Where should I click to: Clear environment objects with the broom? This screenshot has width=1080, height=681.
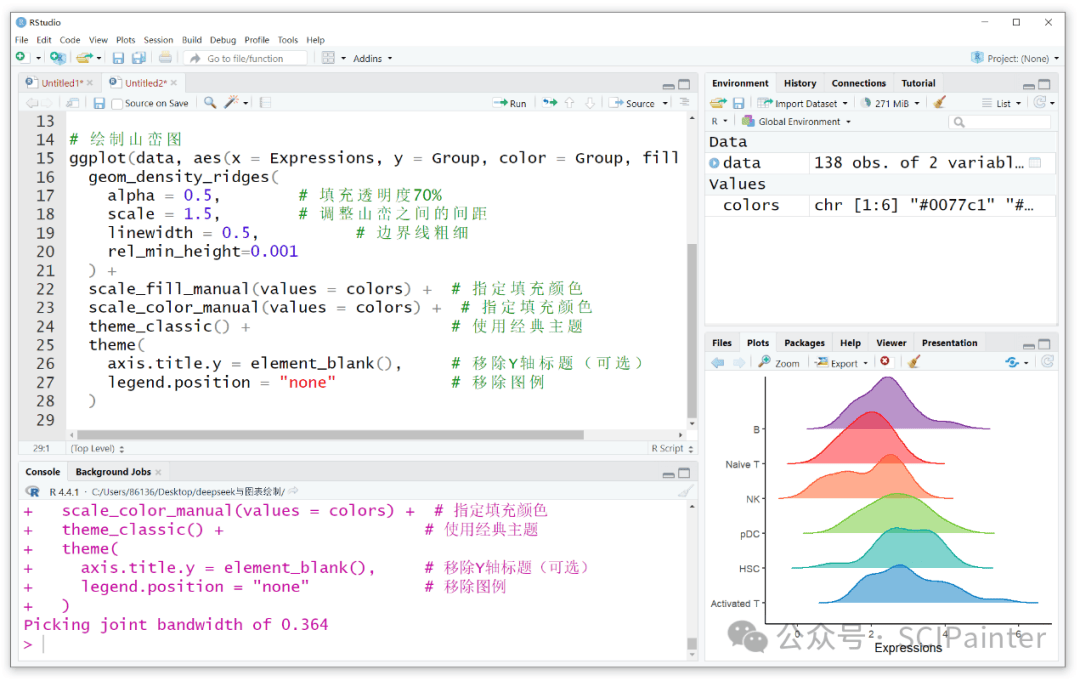point(939,103)
